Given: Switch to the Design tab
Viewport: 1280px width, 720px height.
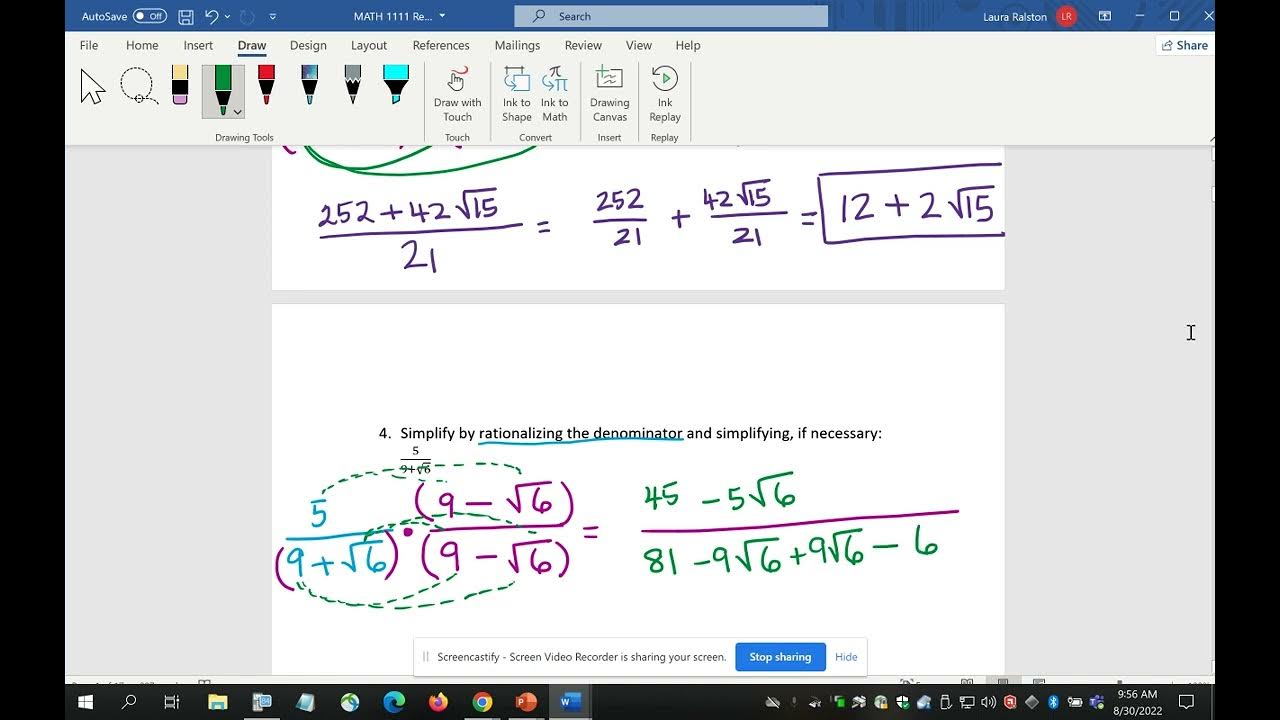Looking at the screenshot, I should [x=308, y=45].
